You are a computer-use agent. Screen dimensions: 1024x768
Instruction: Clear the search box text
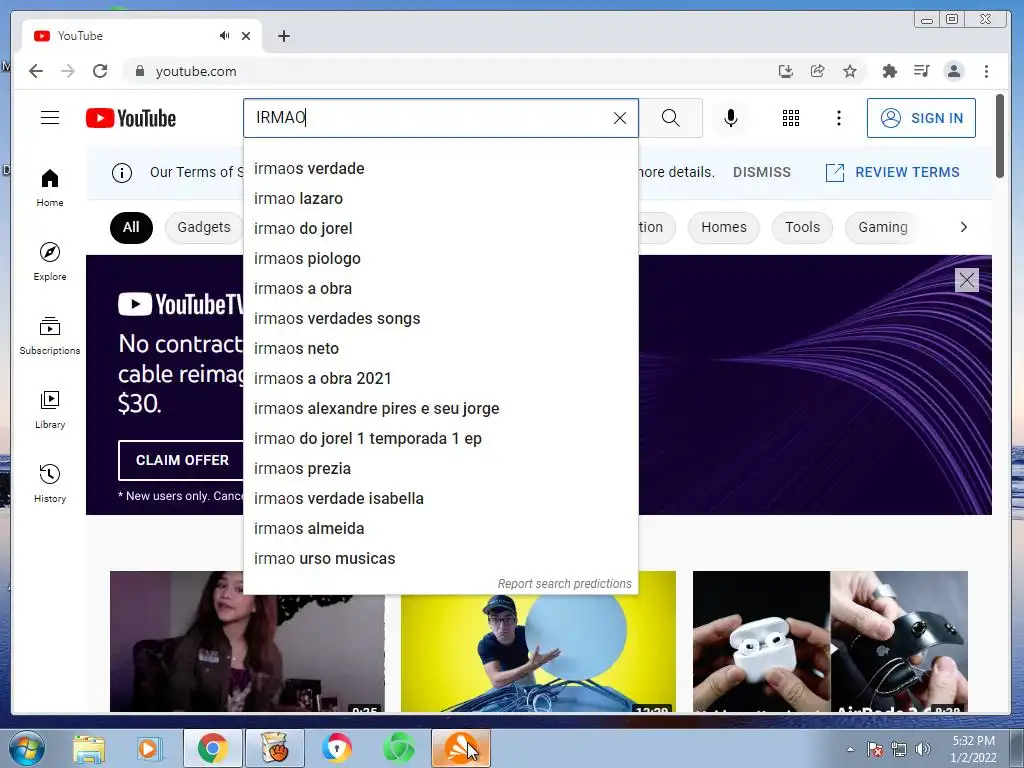pyautogui.click(x=620, y=118)
